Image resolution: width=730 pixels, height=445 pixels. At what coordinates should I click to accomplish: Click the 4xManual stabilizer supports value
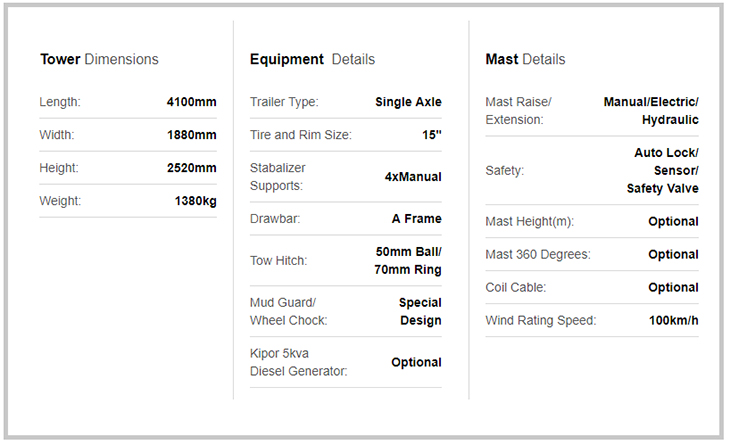pos(413,177)
